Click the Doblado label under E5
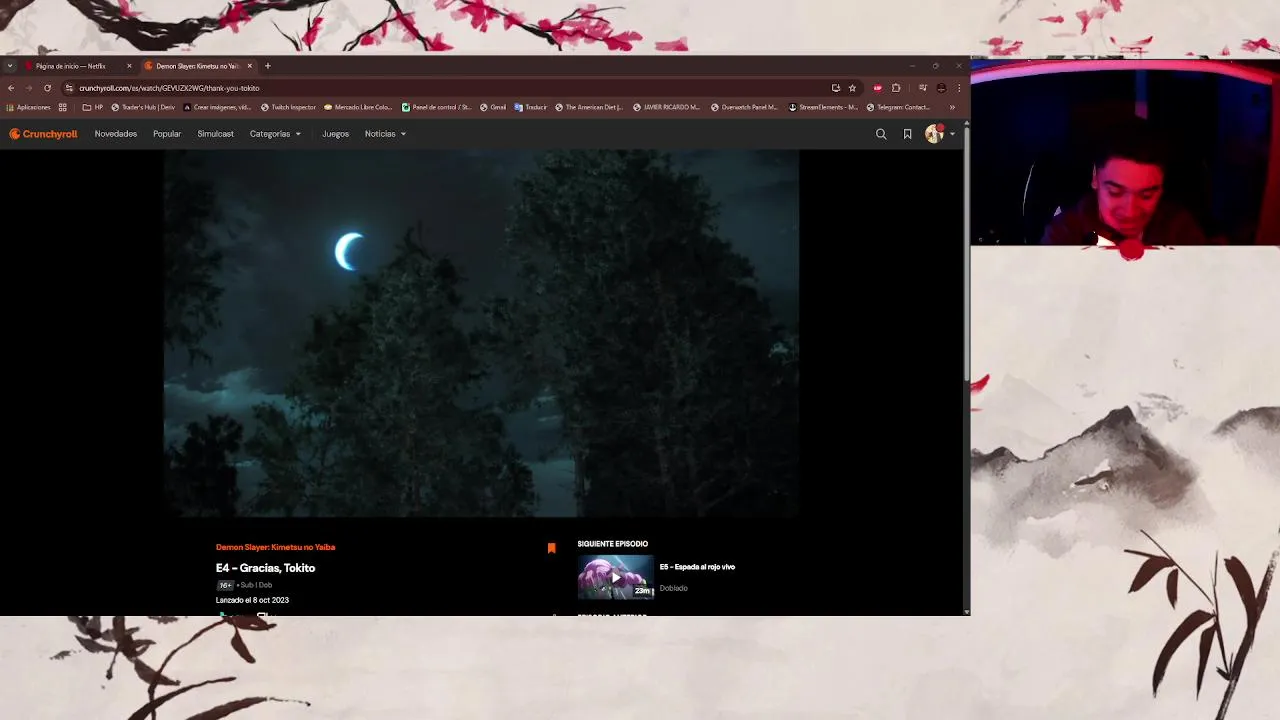Viewport: 1280px width, 720px height. 673,588
